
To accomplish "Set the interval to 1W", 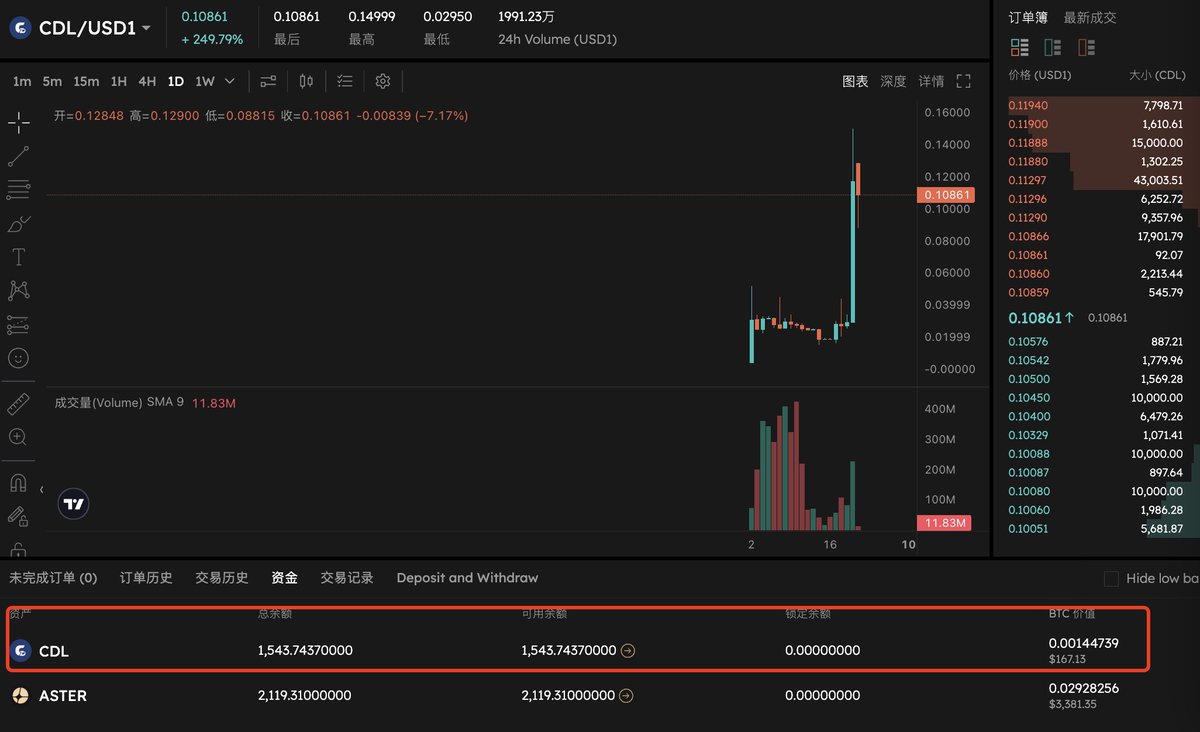I will point(205,81).
